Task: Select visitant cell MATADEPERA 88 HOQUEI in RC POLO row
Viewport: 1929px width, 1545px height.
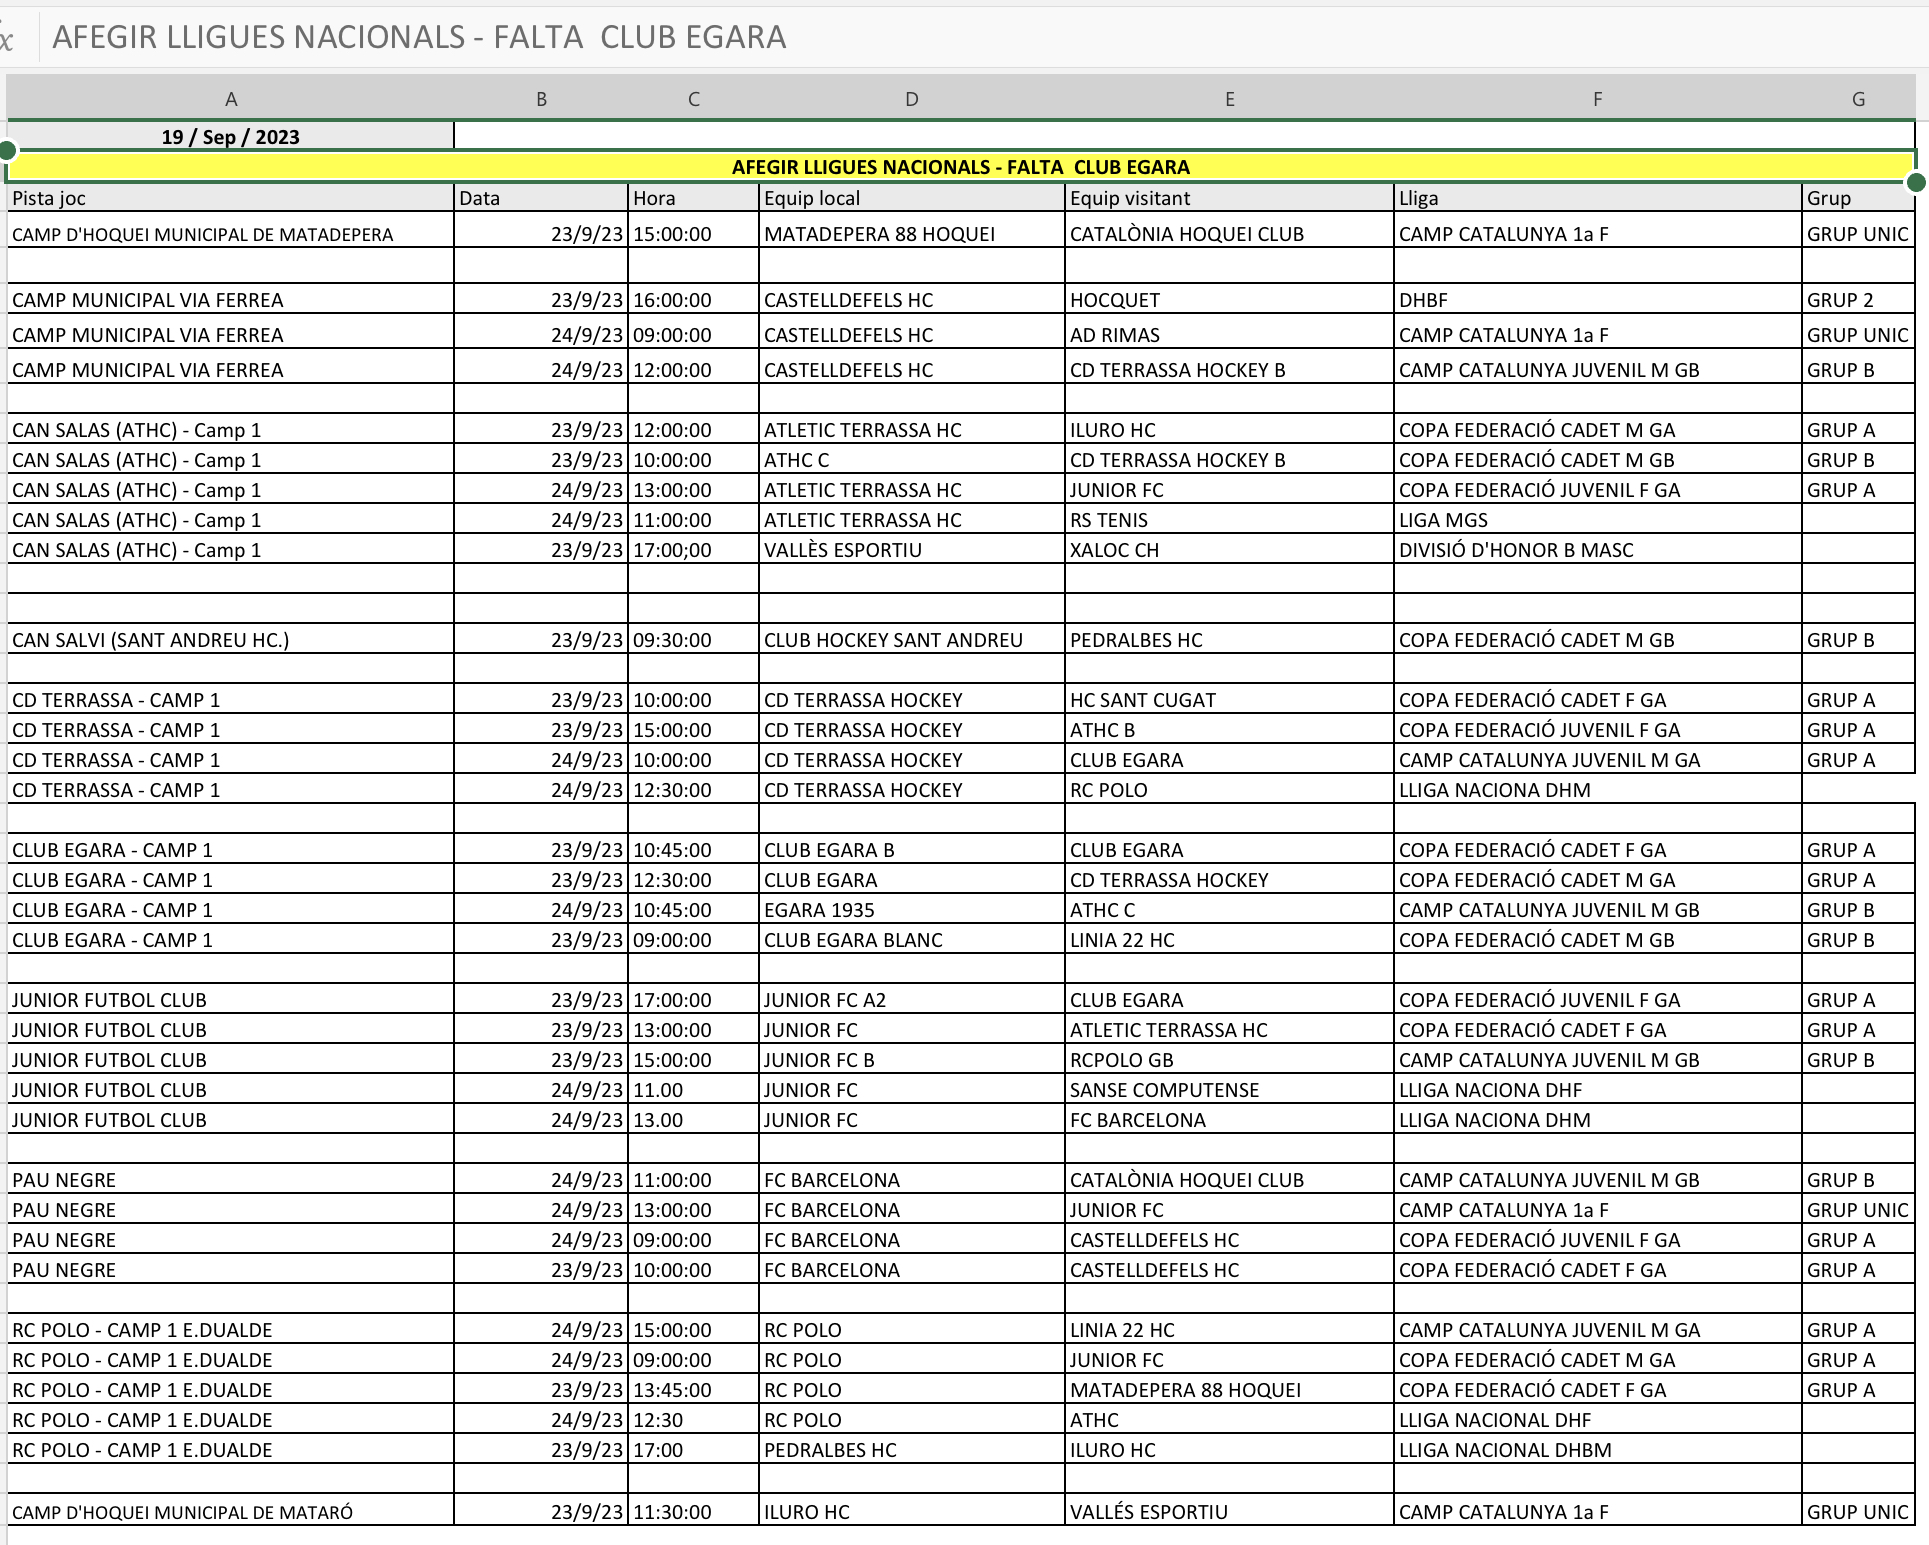Action: pyautogui.click(x=1230, y=1390)
